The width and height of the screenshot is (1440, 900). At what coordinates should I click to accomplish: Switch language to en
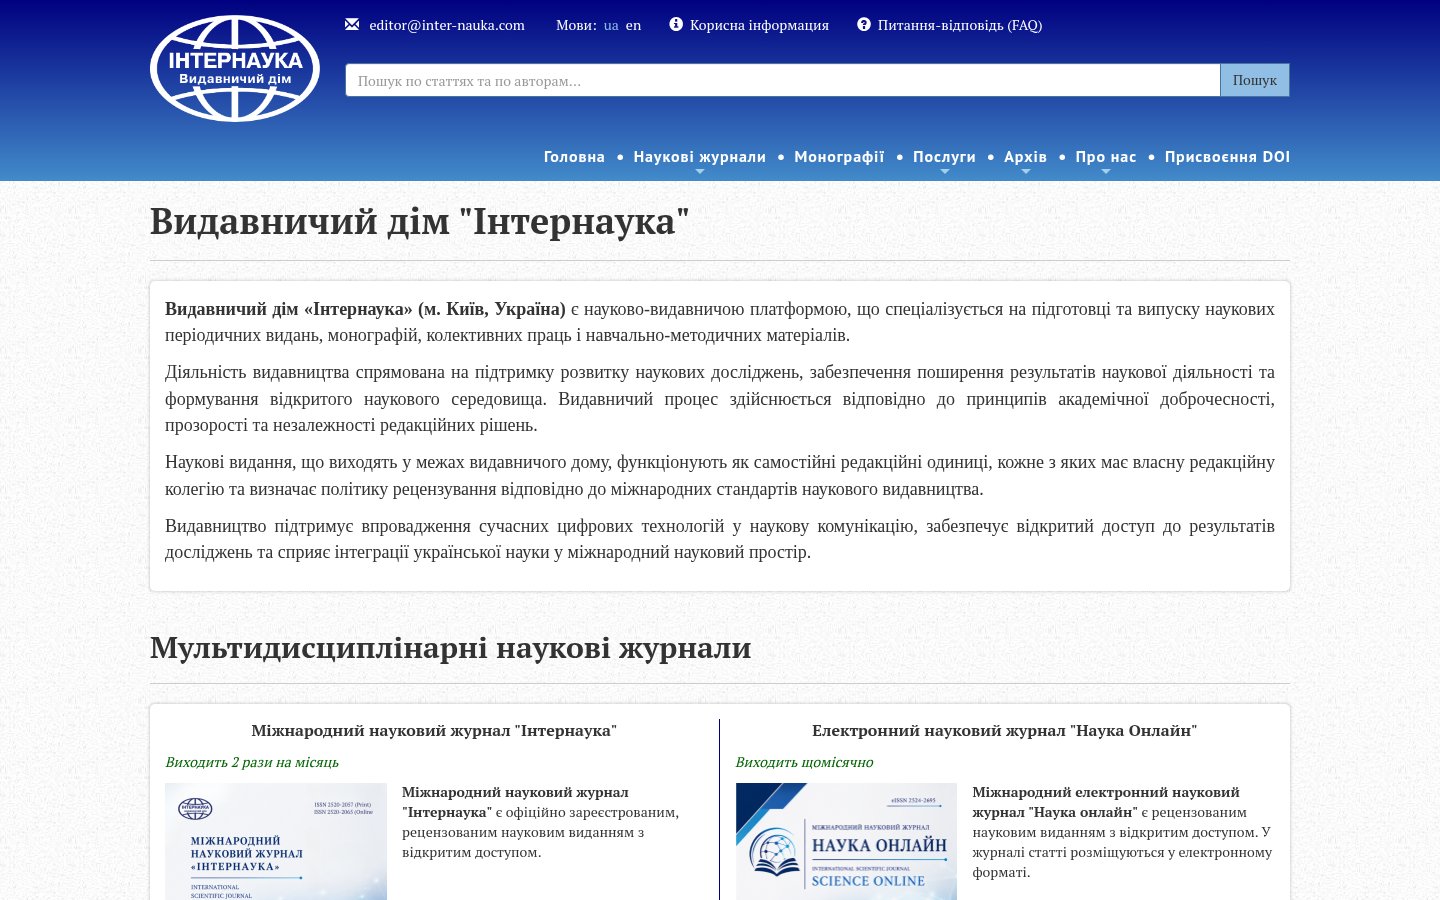pos(633,25)
